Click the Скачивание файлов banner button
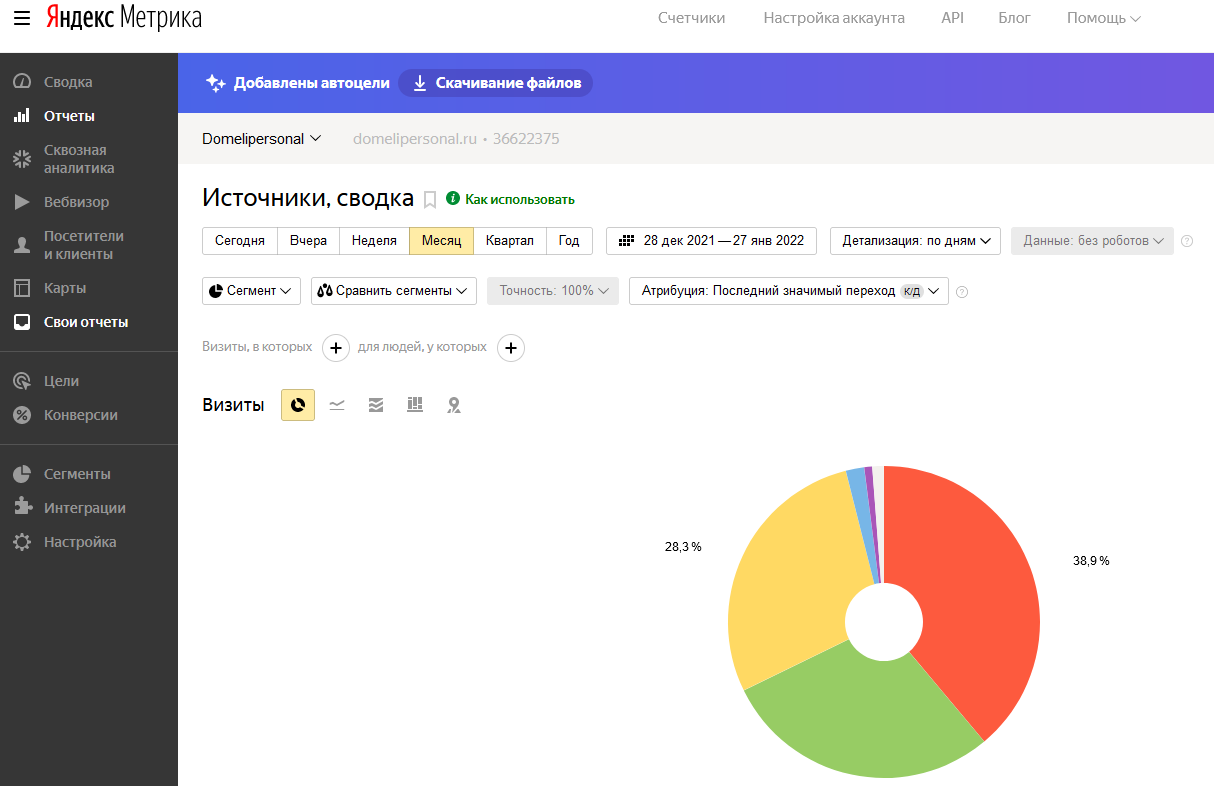This screenshot has width=1214, height=786. coord(496,83)
